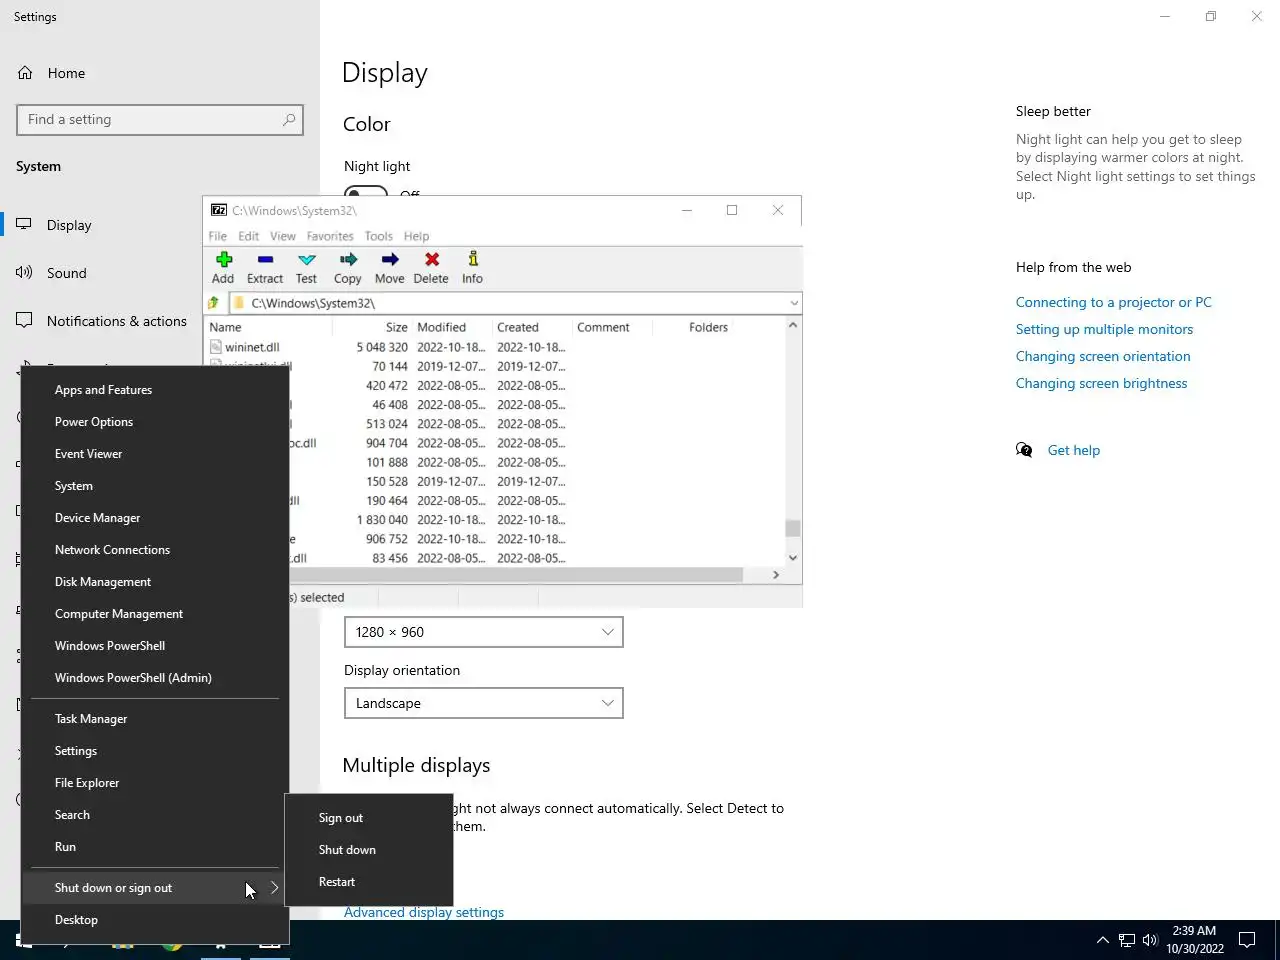Show hidden tray icons chevron
This screenshot has width=1280, height=960.
[x=1102, y=940]
